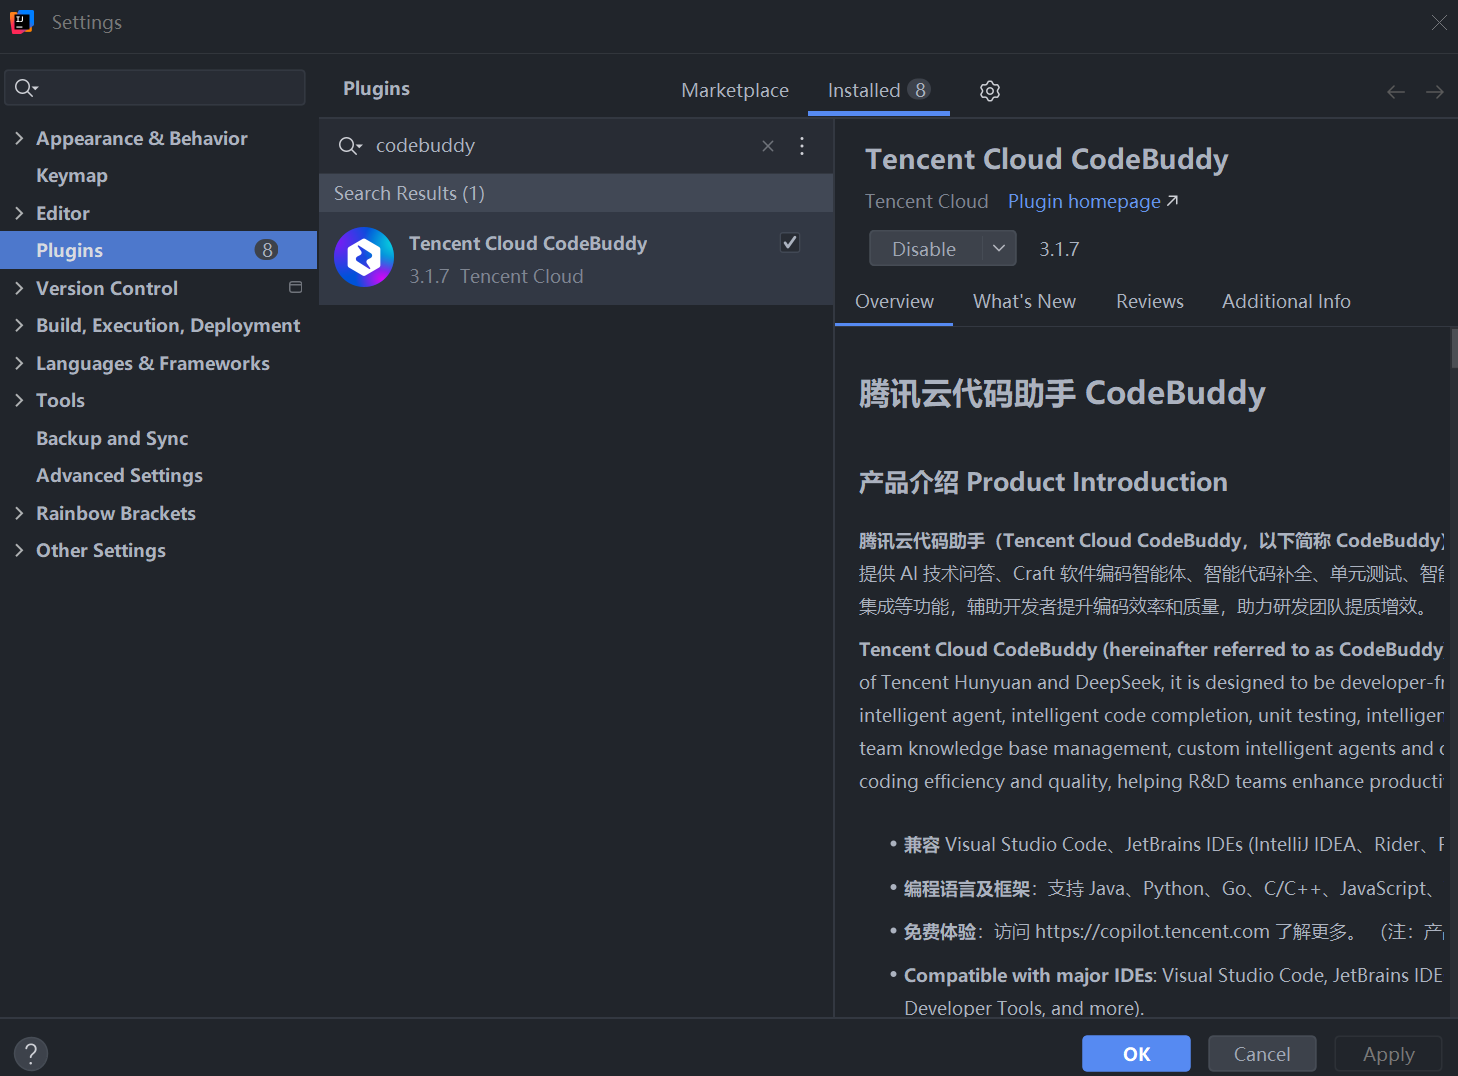Expand the Rainbow Brackets section

pos(19,513)
